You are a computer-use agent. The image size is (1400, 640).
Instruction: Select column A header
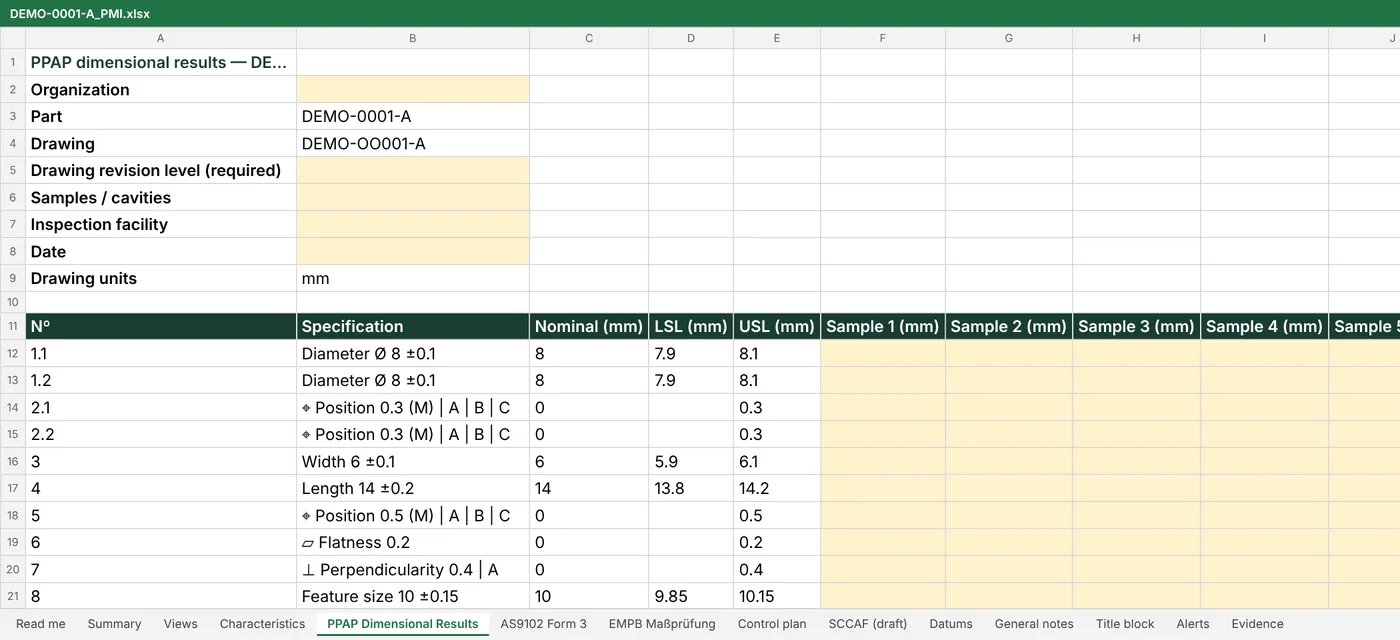161,38
